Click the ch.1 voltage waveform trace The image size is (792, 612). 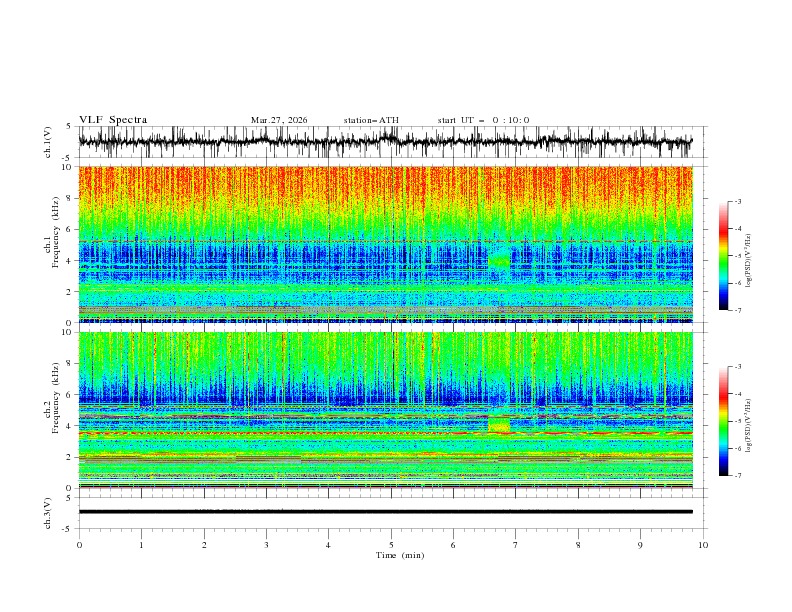[x=385, y=142]
